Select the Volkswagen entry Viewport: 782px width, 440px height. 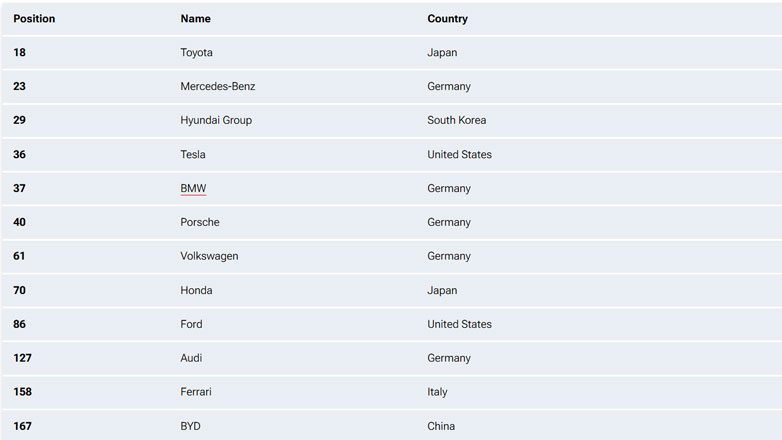pos(209,256)
